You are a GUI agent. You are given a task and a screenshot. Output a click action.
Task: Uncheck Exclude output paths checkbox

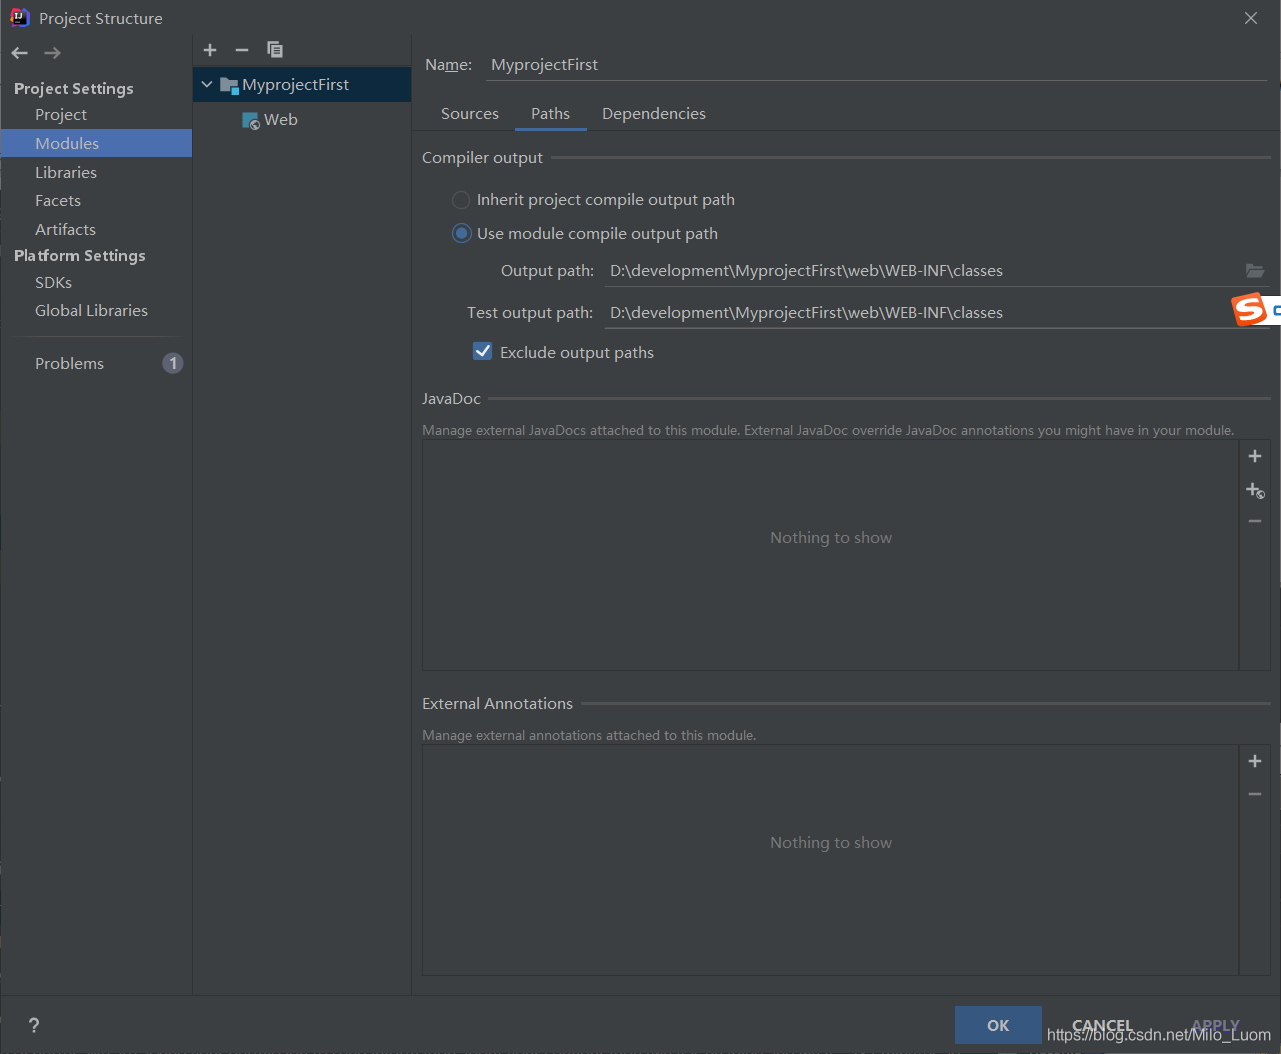(x=482, y=352)
